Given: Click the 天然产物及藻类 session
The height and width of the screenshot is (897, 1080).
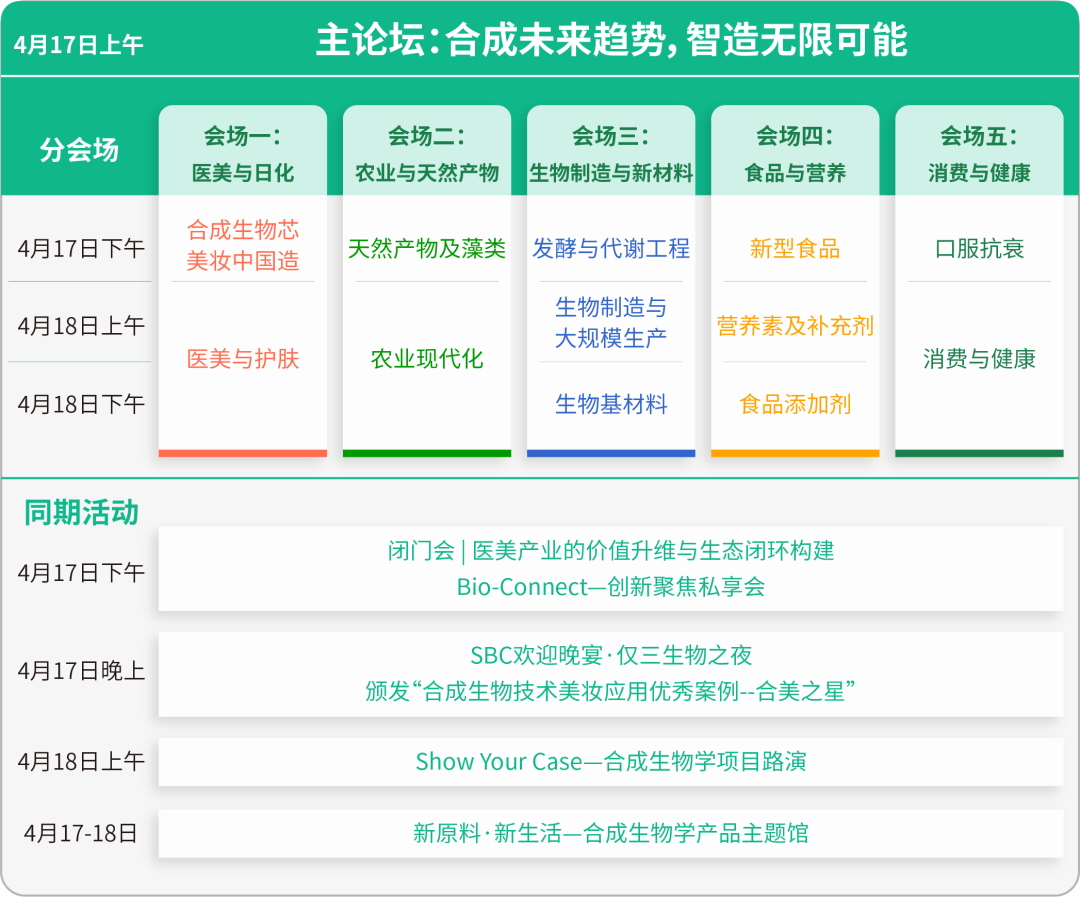Looking at the screenshot, I should [x=427, y=249].
